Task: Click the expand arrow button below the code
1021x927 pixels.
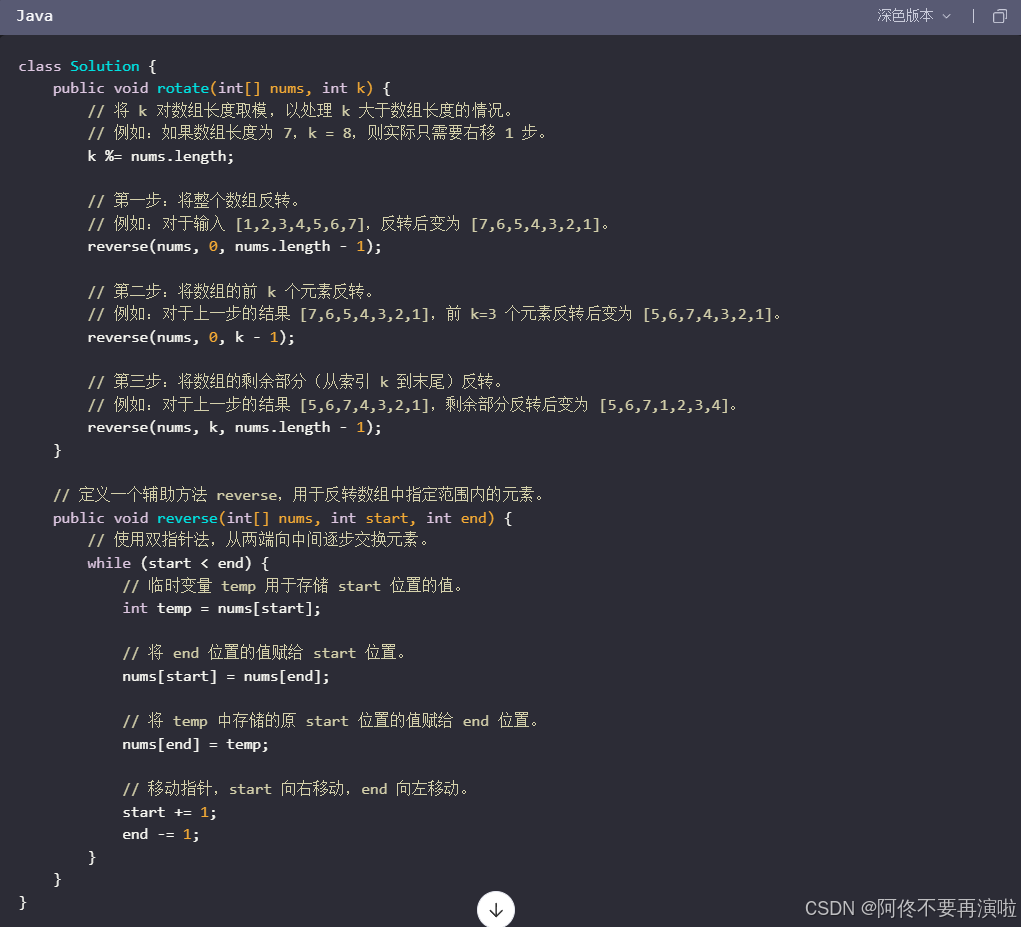Action: [x=496, y=909]
